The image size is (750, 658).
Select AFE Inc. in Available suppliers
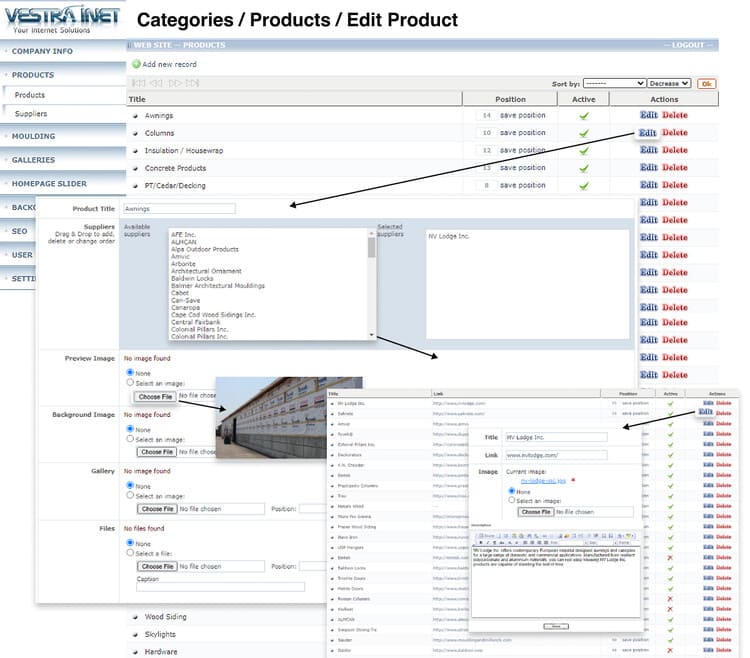pyautogui.click(x=183, y=235)
